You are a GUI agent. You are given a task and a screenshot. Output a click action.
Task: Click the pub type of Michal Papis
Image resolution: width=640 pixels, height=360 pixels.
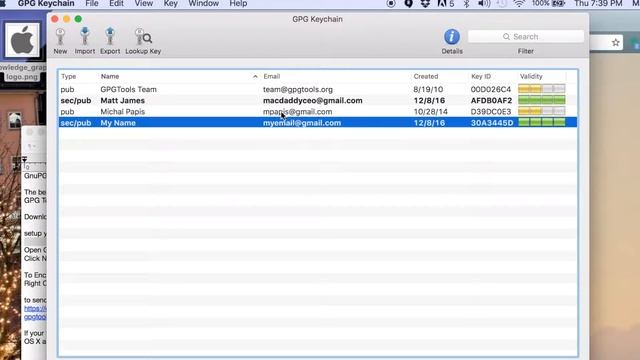[67, 111]
